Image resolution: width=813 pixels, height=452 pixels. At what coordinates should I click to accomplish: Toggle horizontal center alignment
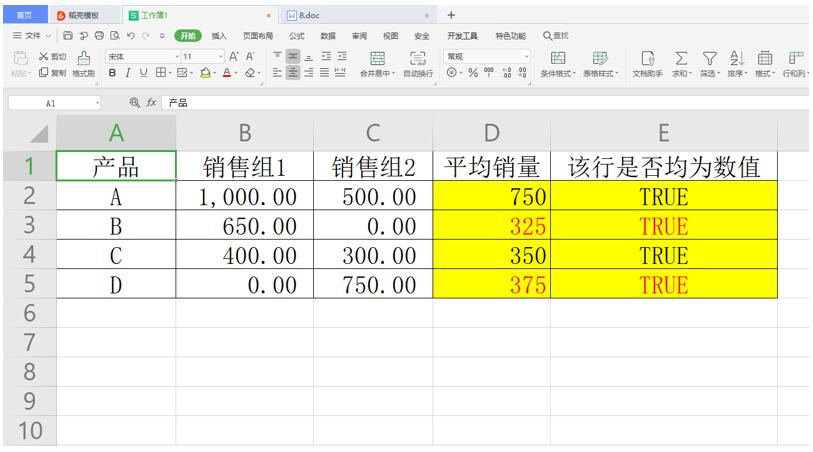click(x=293, y=73)
